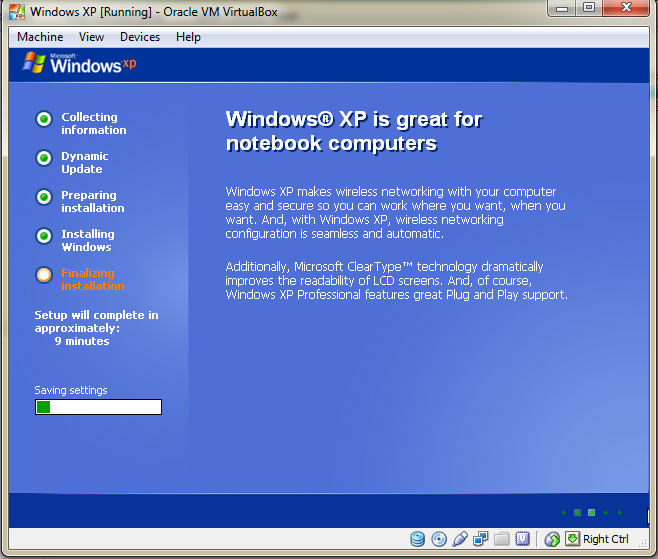Click the Collecting information step indicator
Screen dimensions: 658x559
click(x=44, y=119)
